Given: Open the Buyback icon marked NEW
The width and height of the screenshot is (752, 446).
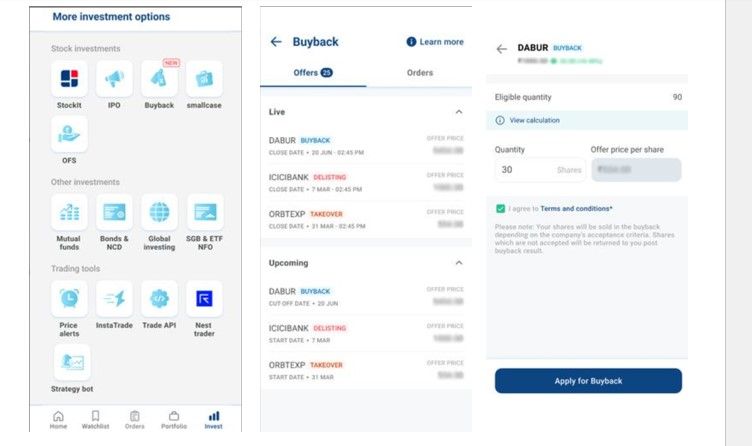Looking at the screenshot, I should (159, 79).
